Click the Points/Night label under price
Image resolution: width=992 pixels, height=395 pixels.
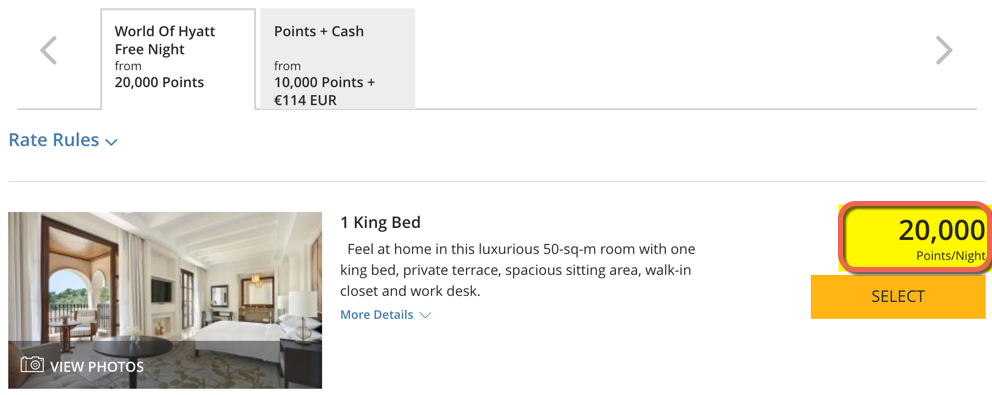[951, 256]
